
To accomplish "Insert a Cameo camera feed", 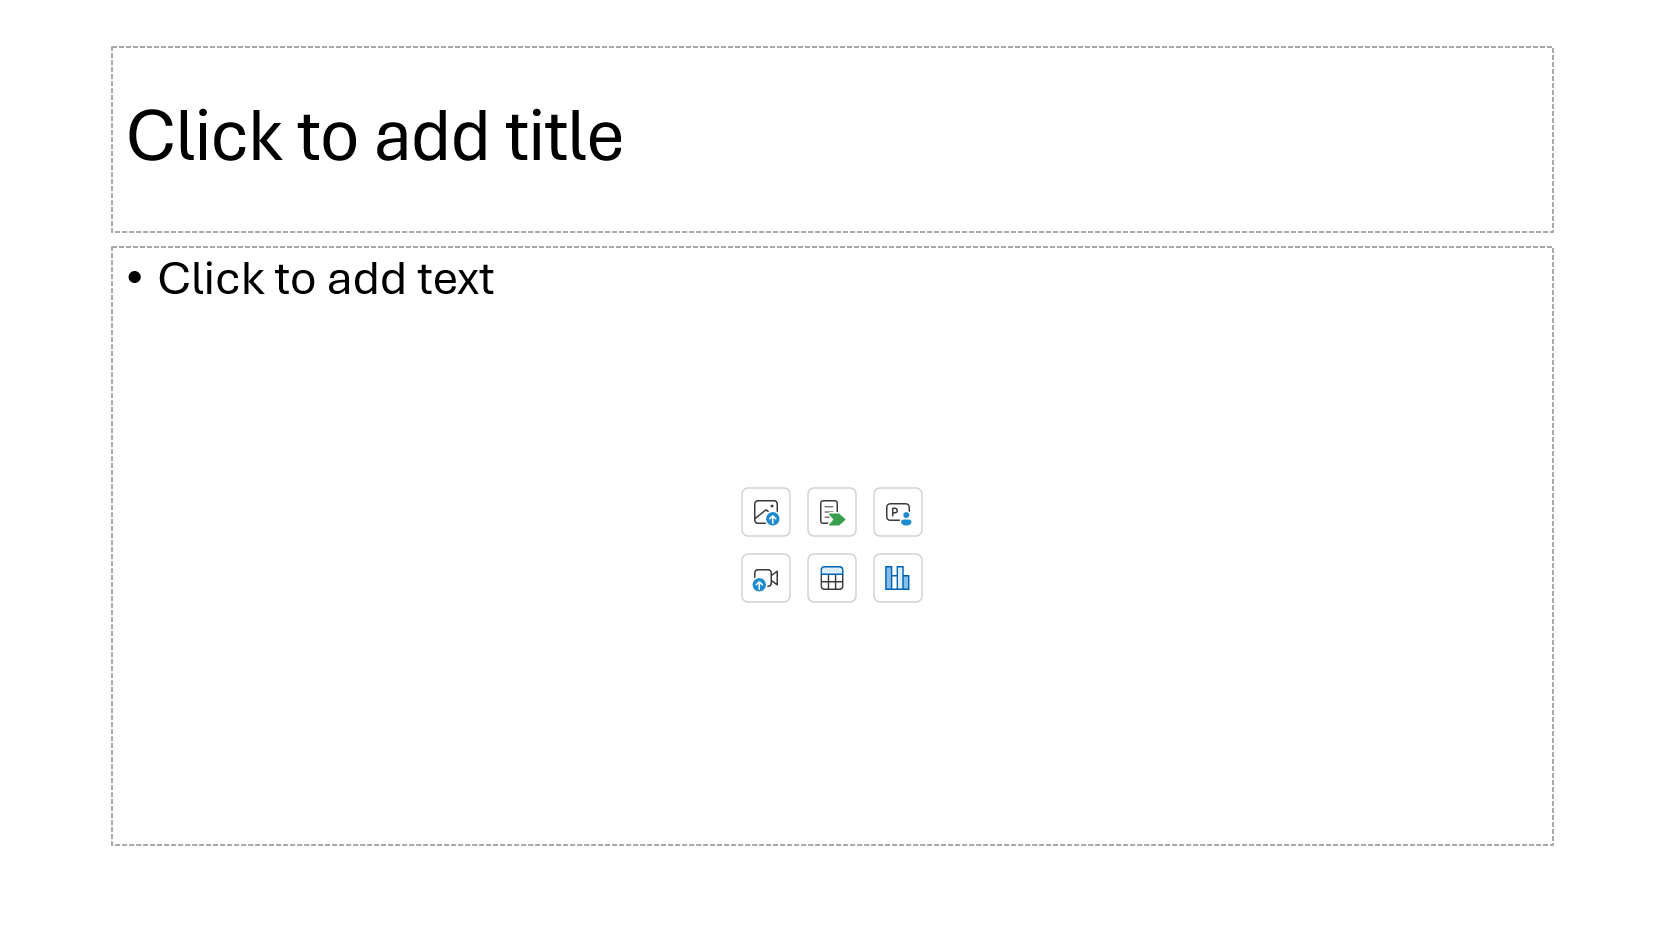I will coord(898,513).
